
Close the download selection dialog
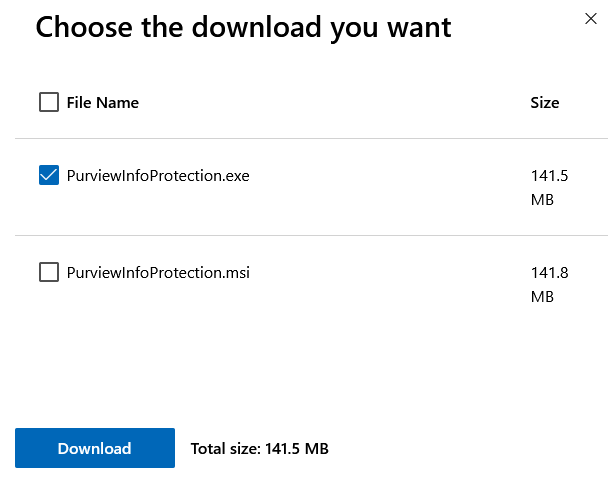coord(588,17)
